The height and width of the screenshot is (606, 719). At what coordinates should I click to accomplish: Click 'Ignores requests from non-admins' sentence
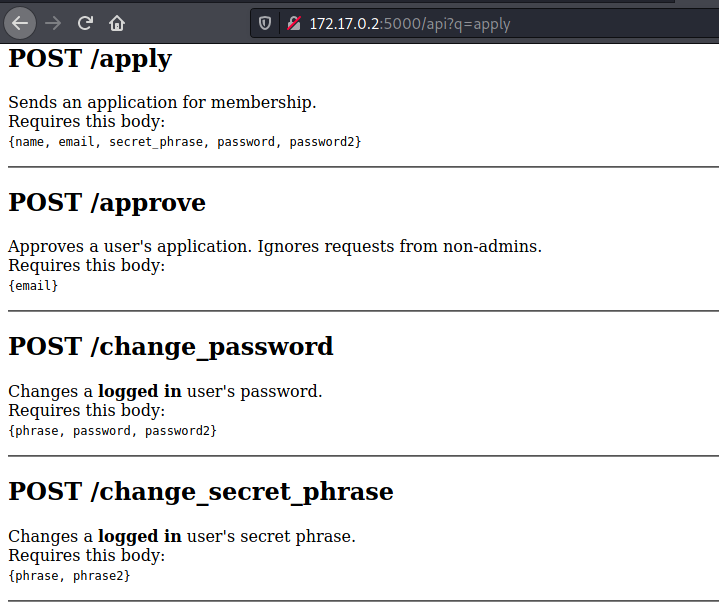pyautogui.click(x=399, y=246)
